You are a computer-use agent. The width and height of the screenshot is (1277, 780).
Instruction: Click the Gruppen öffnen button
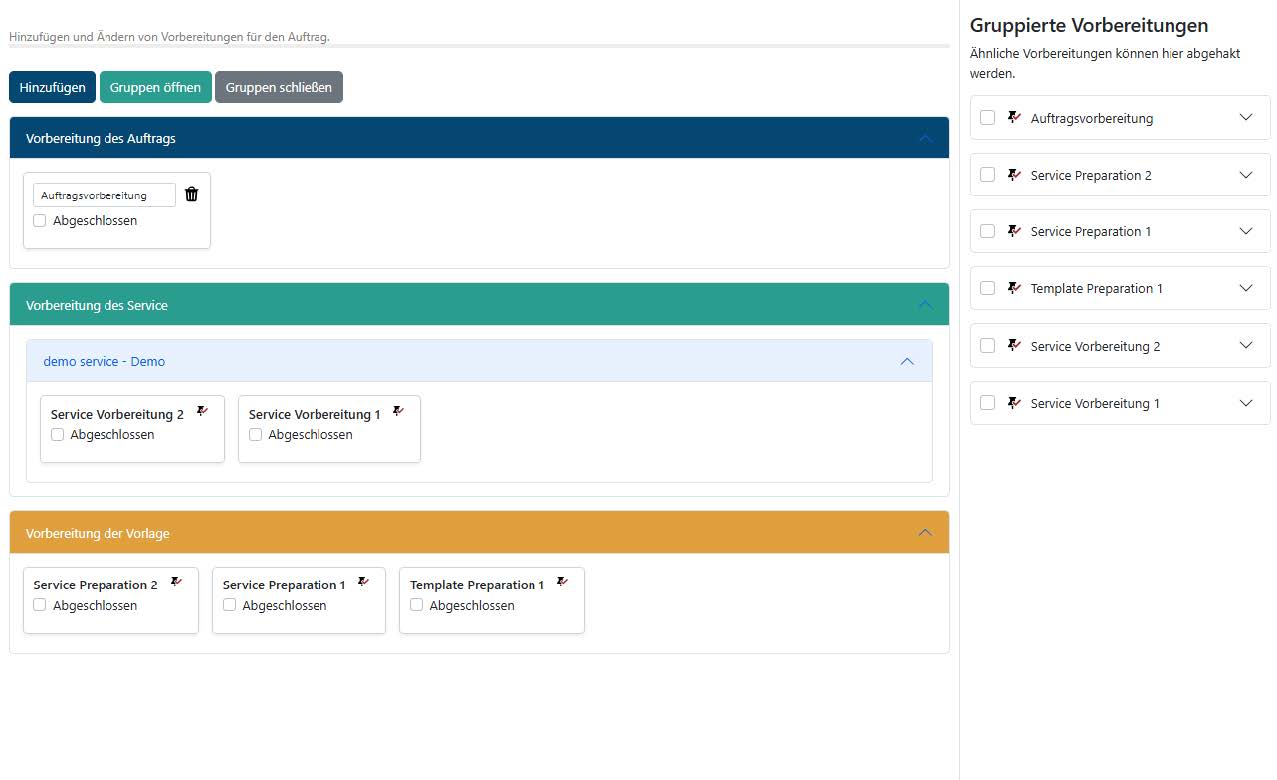[x=155, y=87]
